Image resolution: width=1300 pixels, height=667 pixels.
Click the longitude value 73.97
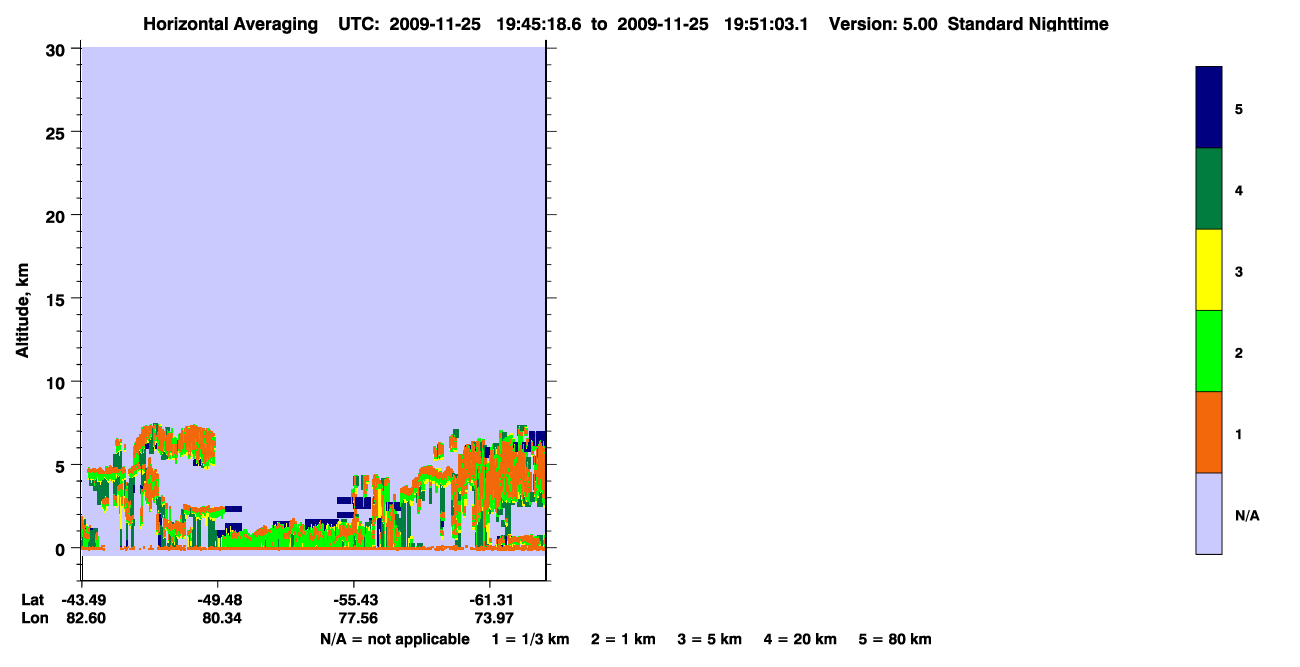pos(492,619)
